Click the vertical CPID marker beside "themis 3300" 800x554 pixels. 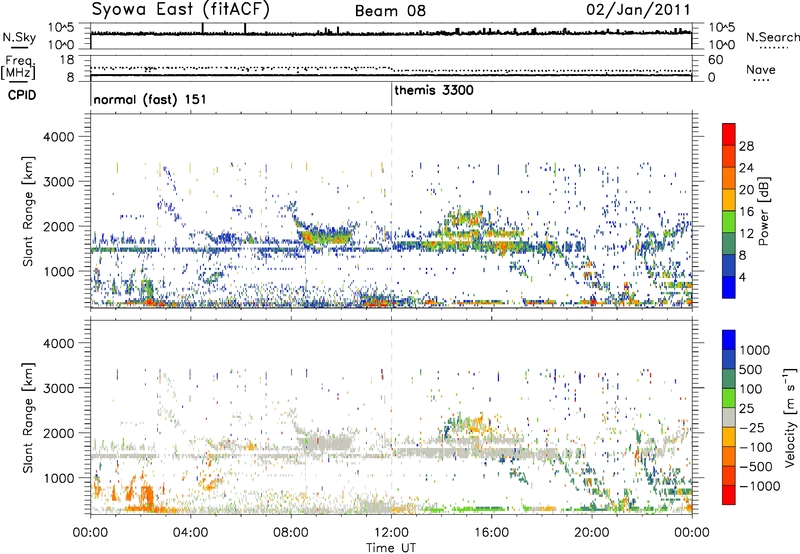click(x=391, y=94)
